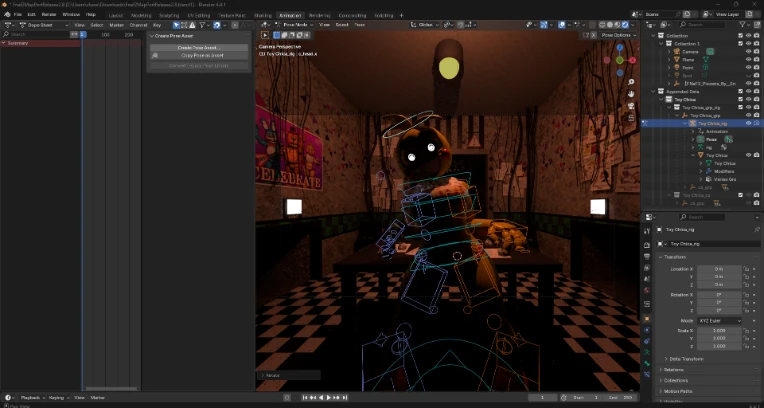The height and width of the screenshot is (408, 764).
Task: Hide the Plane object in the Outliner
Action: pyautogui.click(x=748, y=59)
